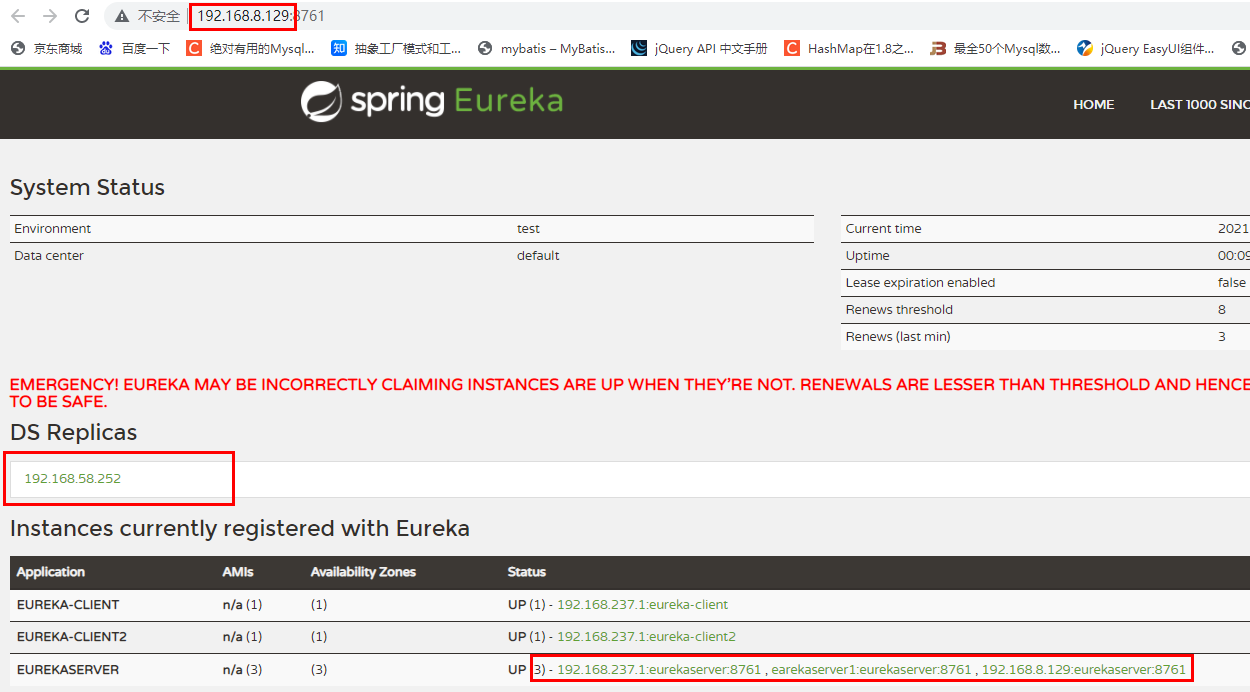Image resolution: width=1250 pixels, height=692 pixels.
Task: Open the HashMap在1.8之 bookmark
Action: pyautogui.click(x=849, y=48)
